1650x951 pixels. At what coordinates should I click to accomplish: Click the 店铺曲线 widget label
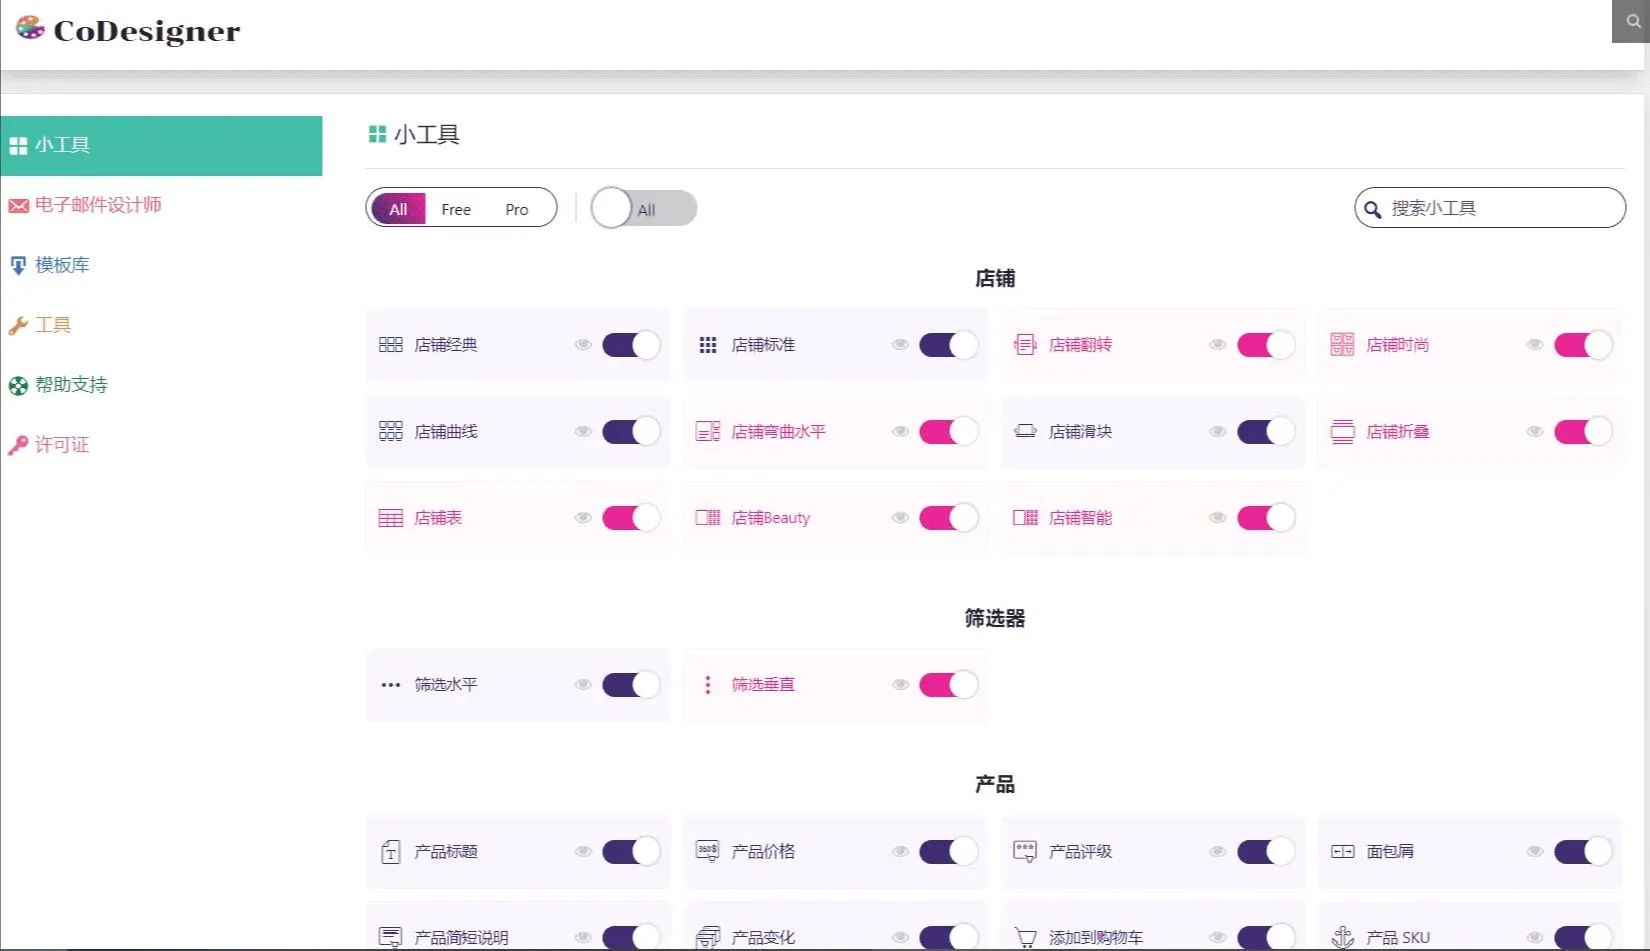(446, 432)
